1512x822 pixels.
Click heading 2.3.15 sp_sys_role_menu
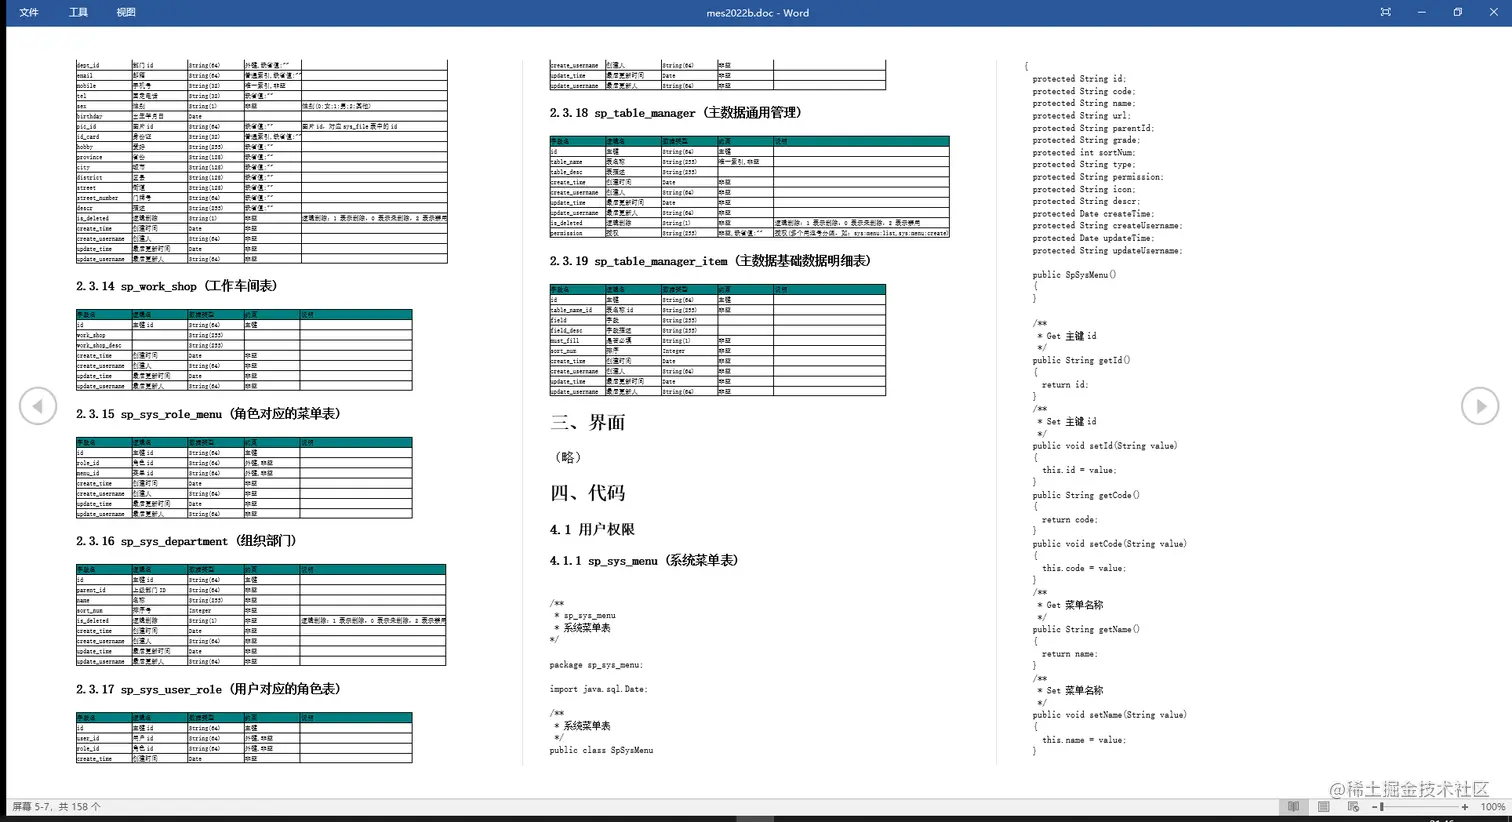point(209,413)
